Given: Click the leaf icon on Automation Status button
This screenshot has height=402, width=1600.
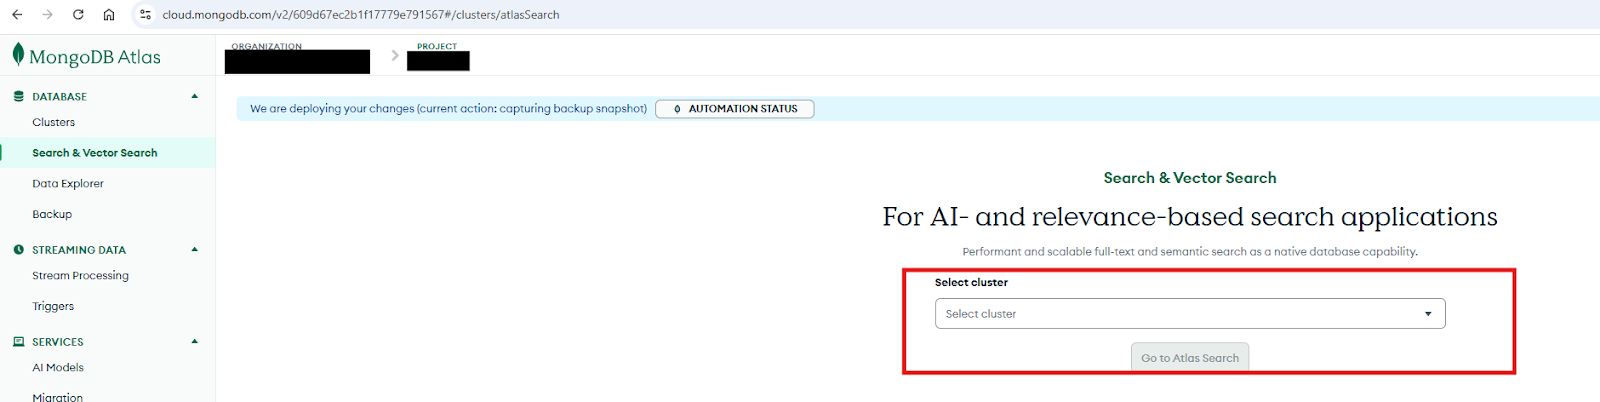Looking at the screenshot, I should click(x=677, y=109).
